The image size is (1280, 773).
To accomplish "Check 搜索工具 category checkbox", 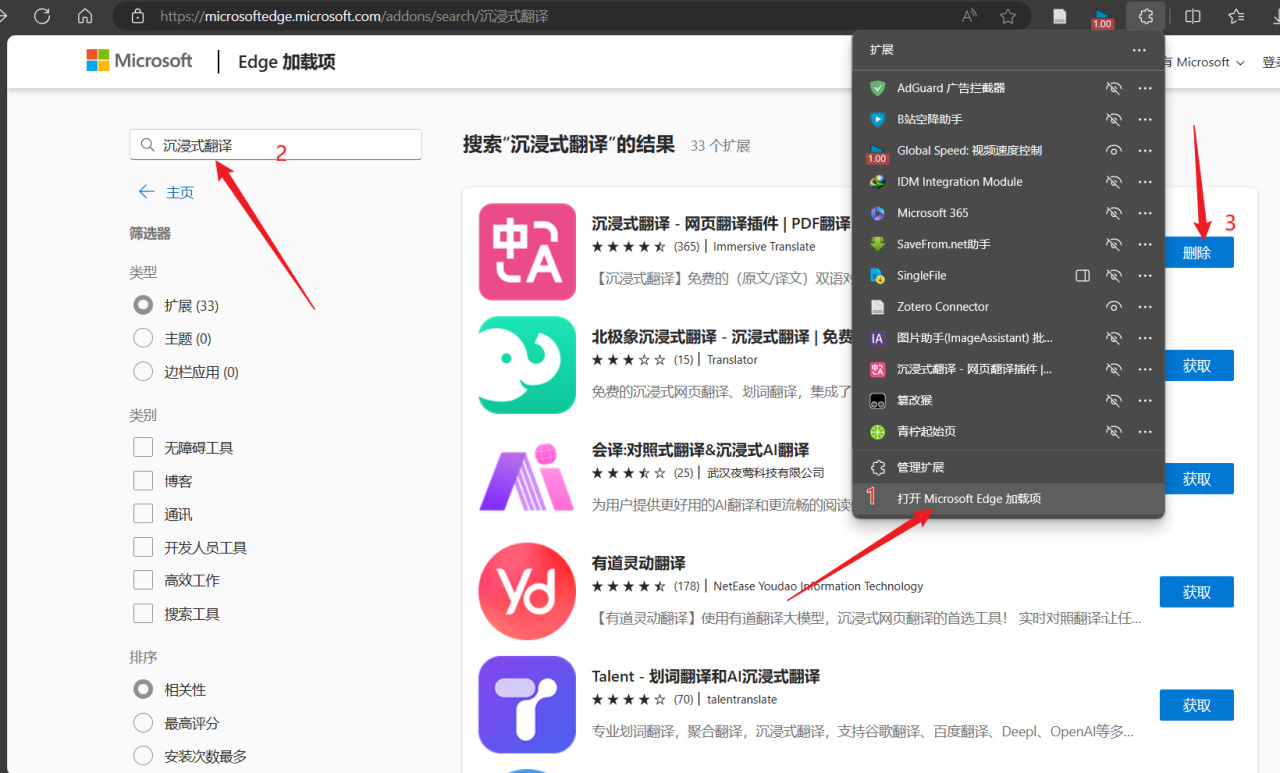I will (143, 614).
